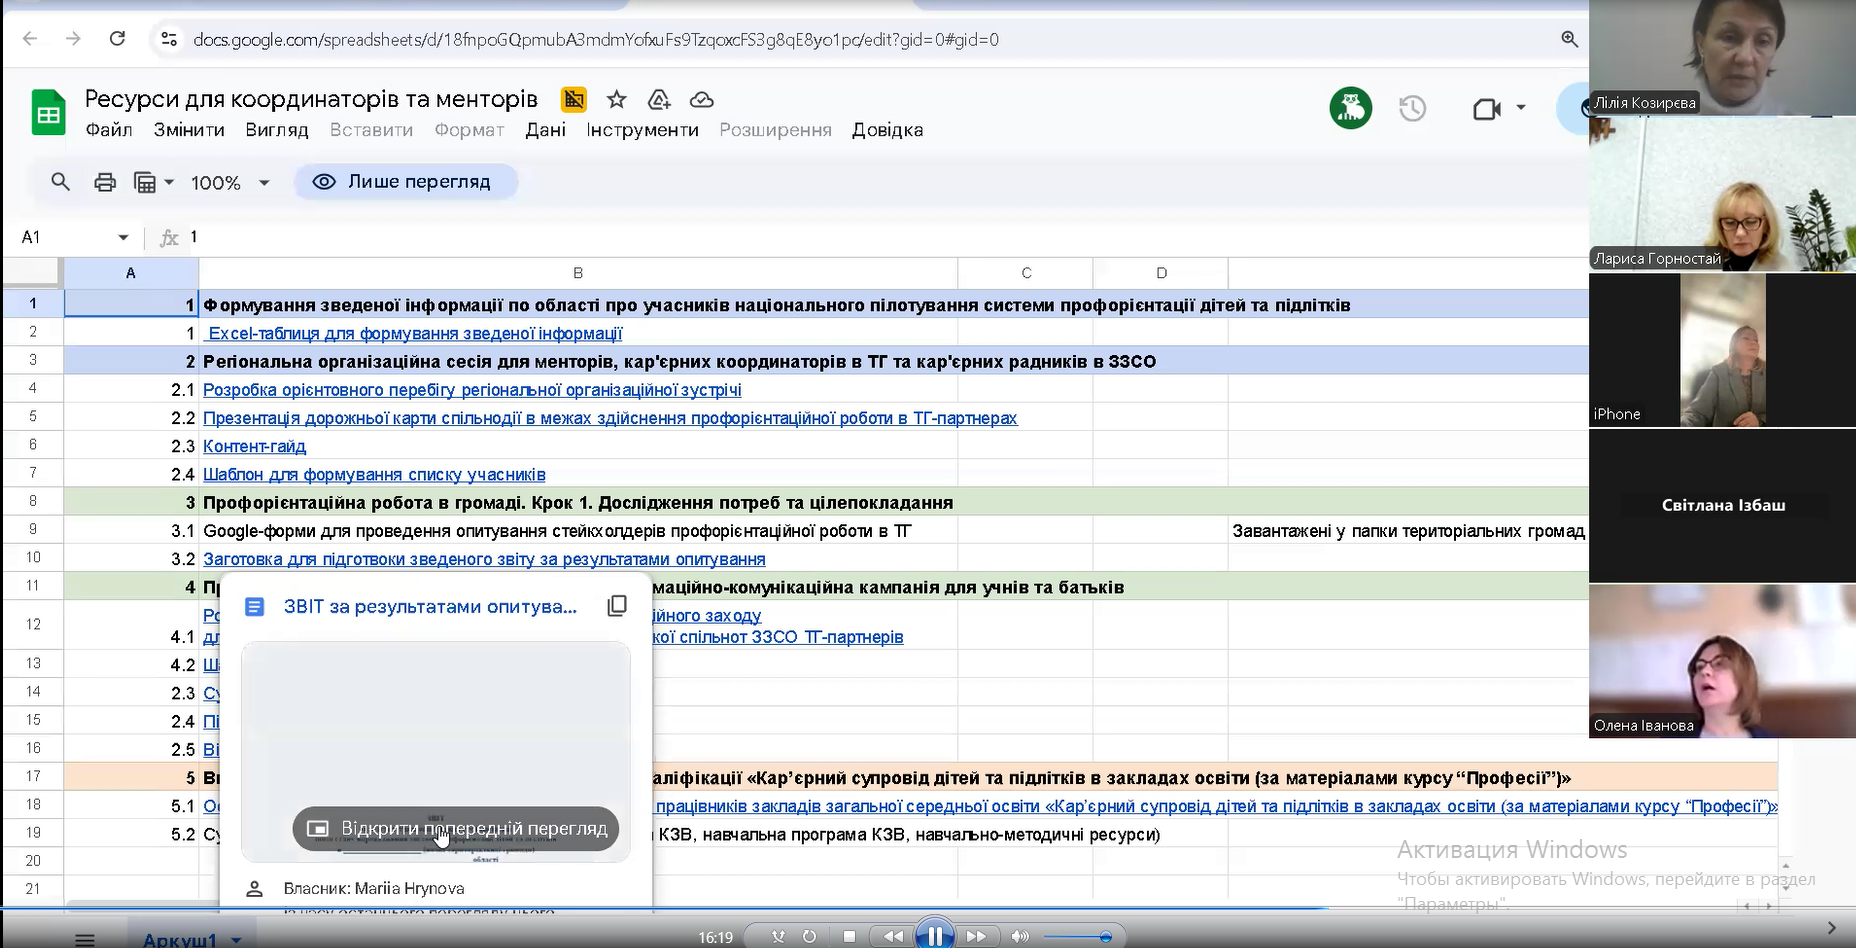This screenshot has width=1856, height=948.
Task: Click the Google Sheets home icon
Action: coord(47,112)
